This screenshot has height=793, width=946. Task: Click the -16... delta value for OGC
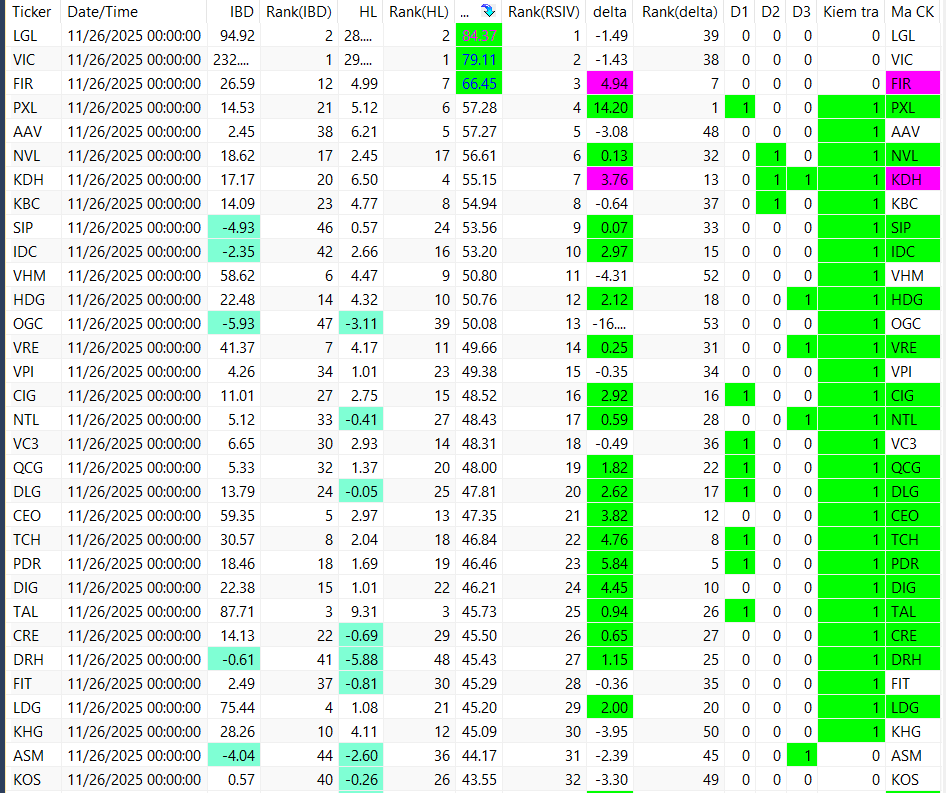609,323
